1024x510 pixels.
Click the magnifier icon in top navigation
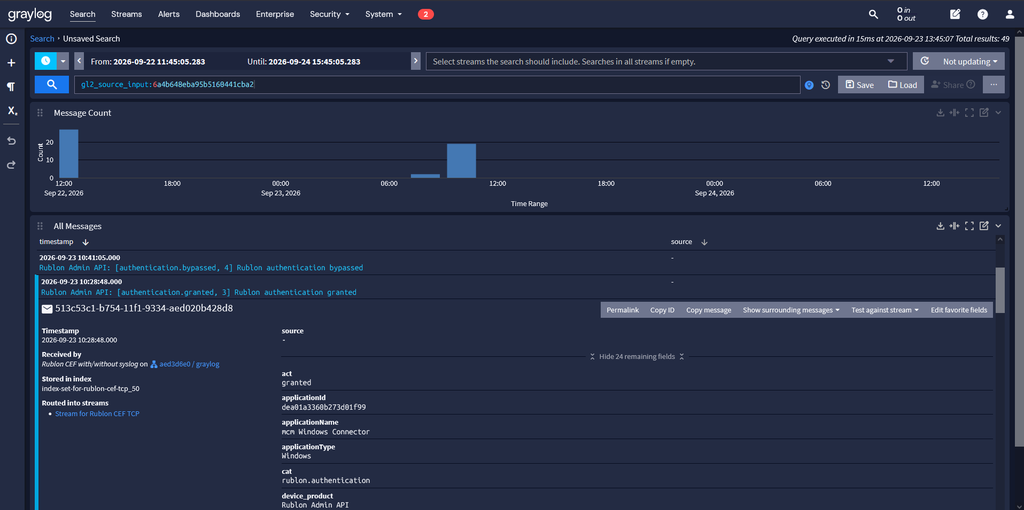(873, 14)
